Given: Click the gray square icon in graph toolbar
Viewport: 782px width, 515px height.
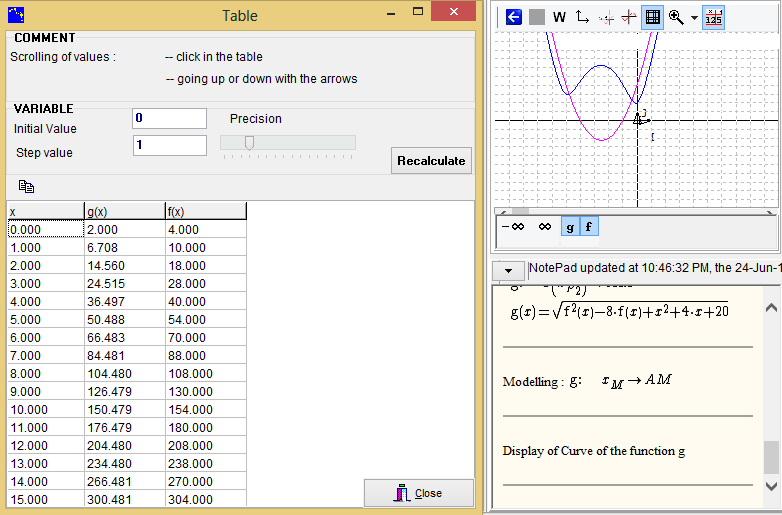Looking at the screenshot, I should tap(537, 17).
